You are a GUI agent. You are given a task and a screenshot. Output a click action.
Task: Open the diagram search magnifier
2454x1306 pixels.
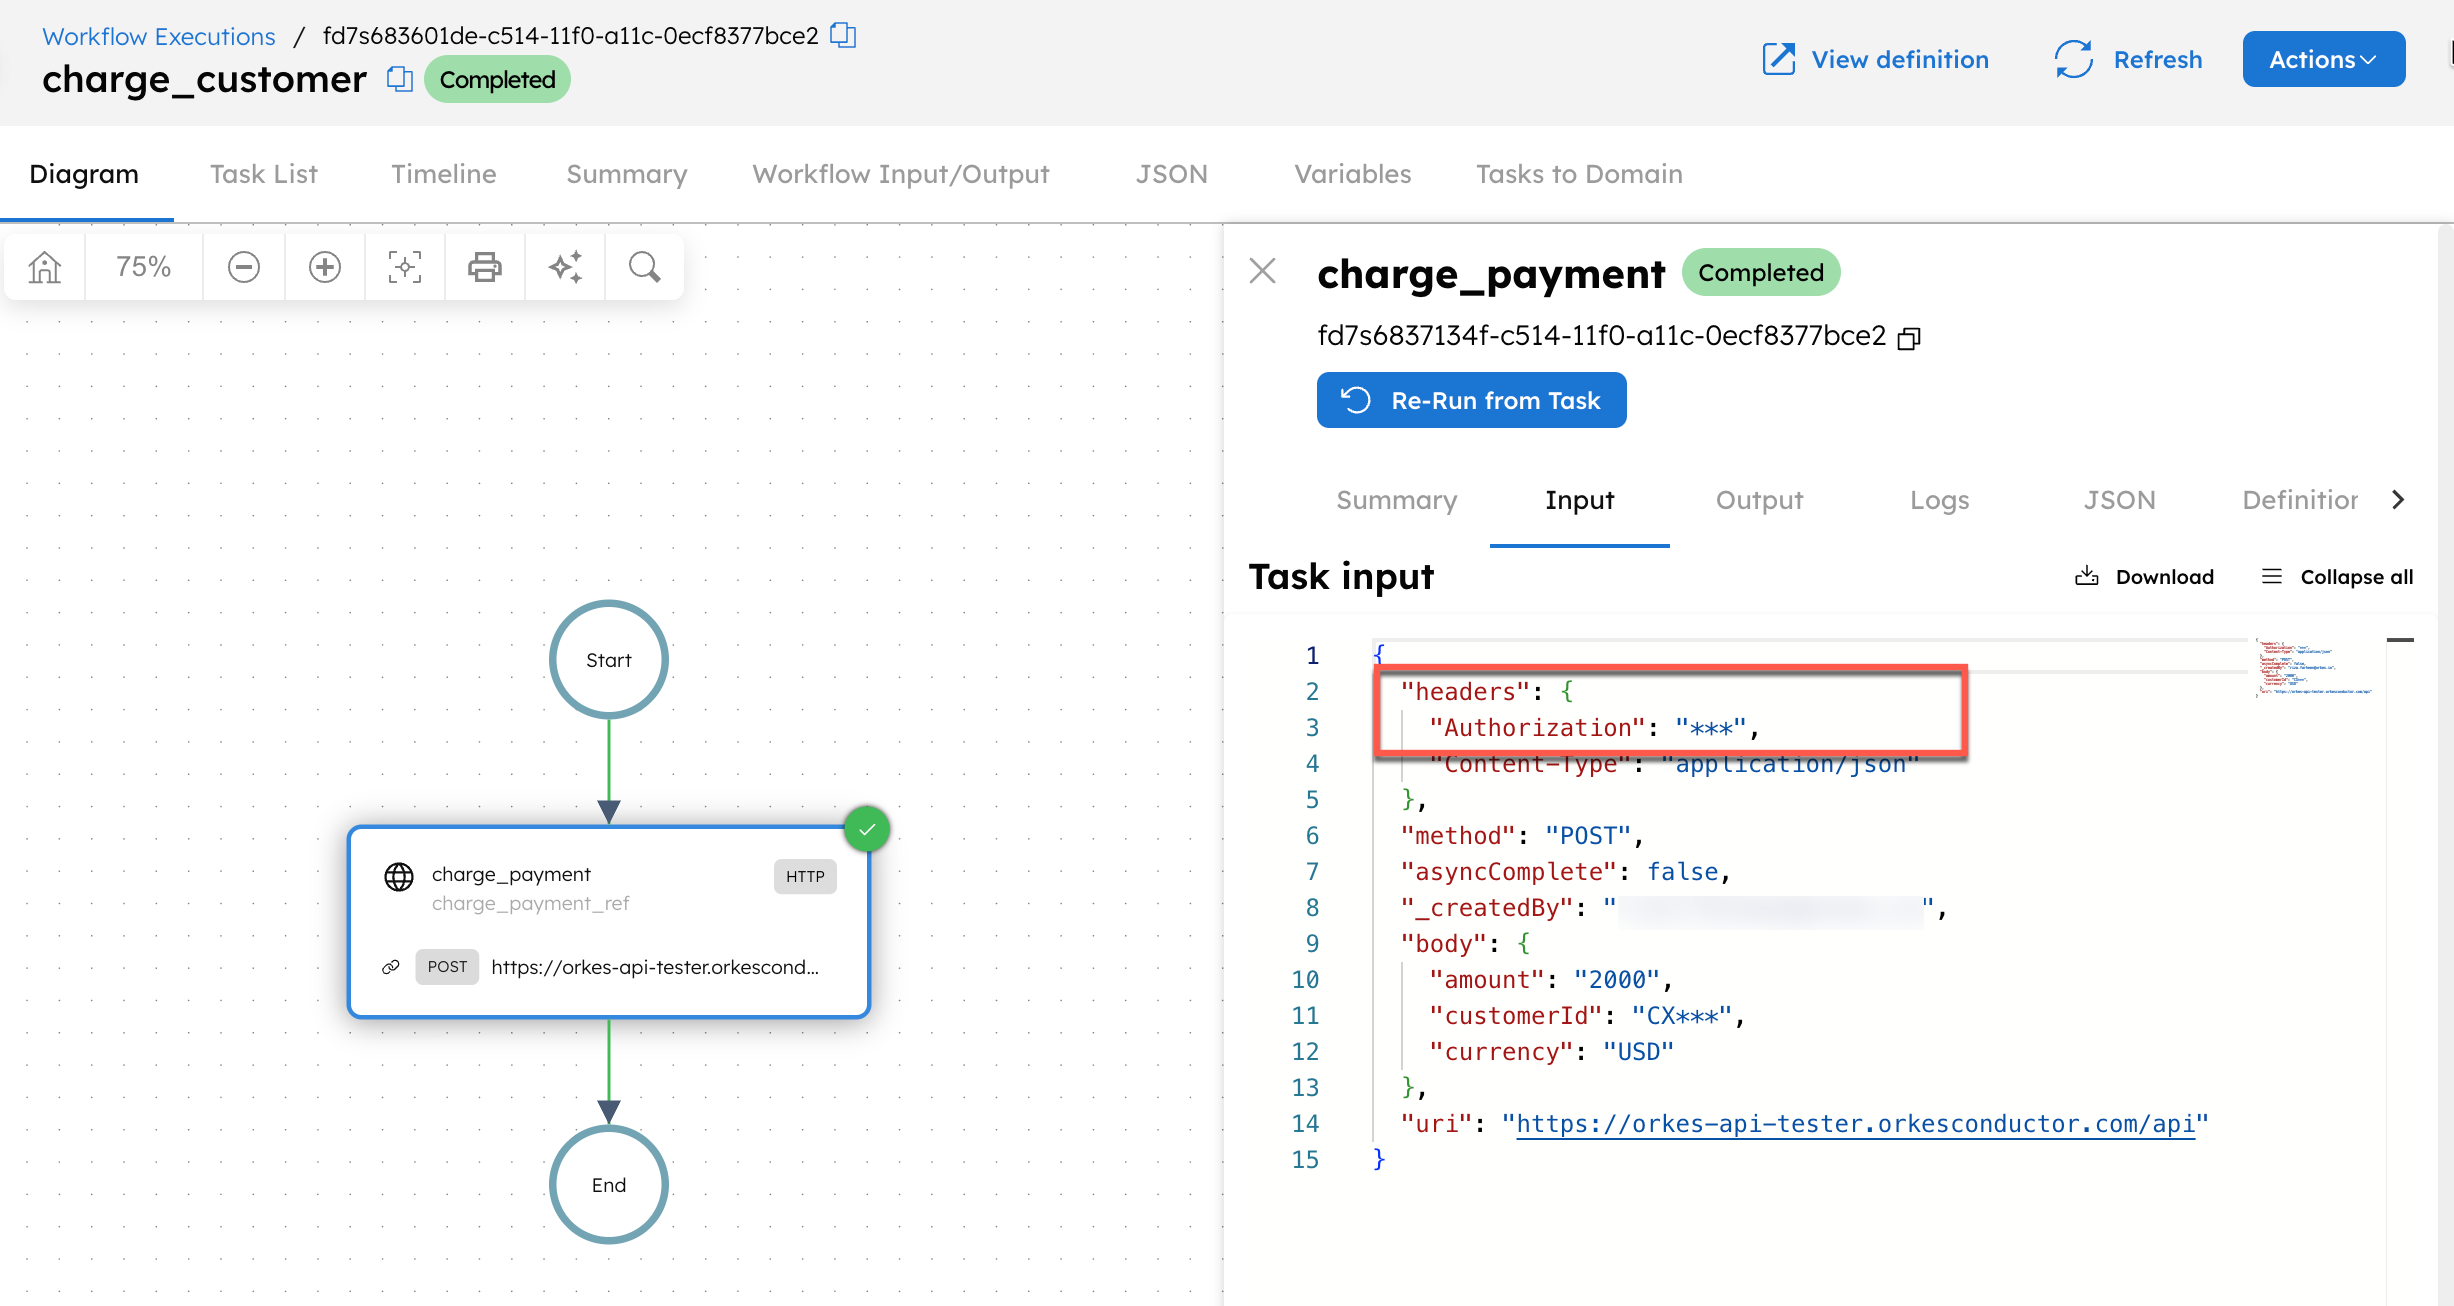pyautogui.click(x=644, y=267)
